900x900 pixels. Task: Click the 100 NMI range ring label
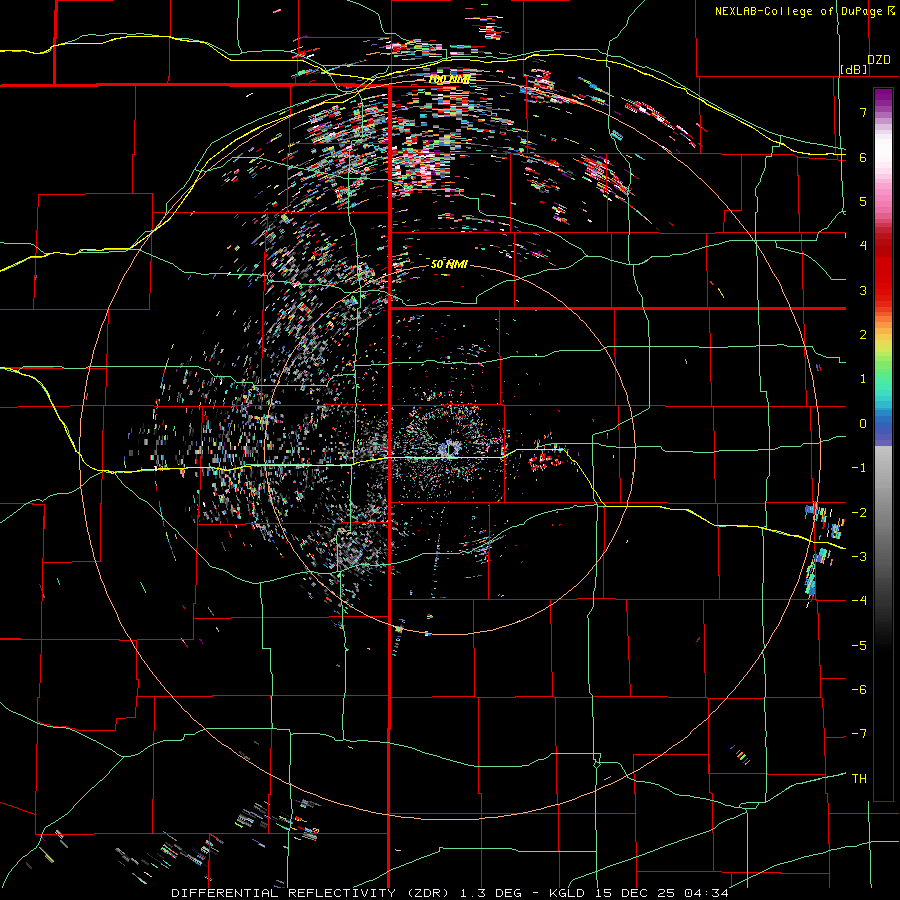click(450, 79)
